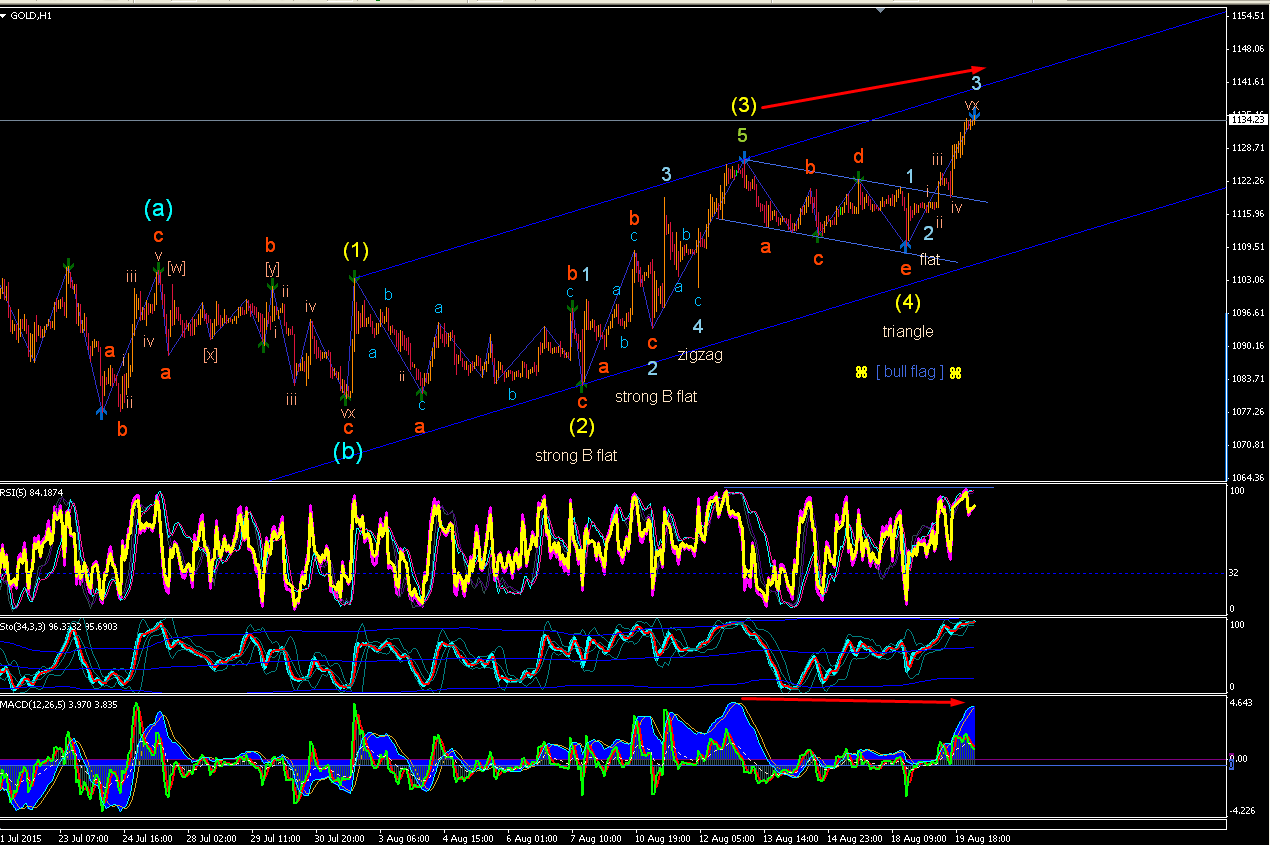Viewport: 1270px width, 845px height.
Task: Select the cyan (a) wave label
Action: 159,209
